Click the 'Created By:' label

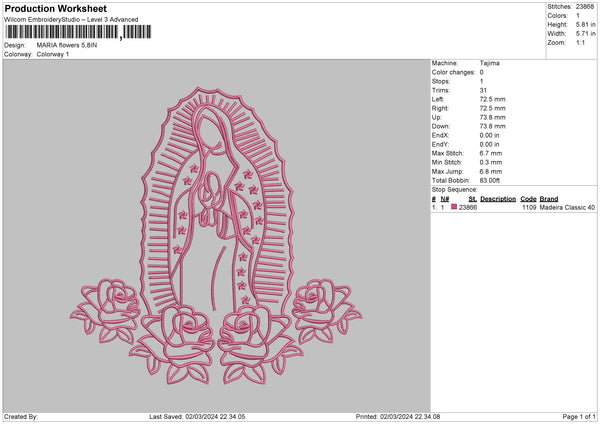[x=21, y=416]
